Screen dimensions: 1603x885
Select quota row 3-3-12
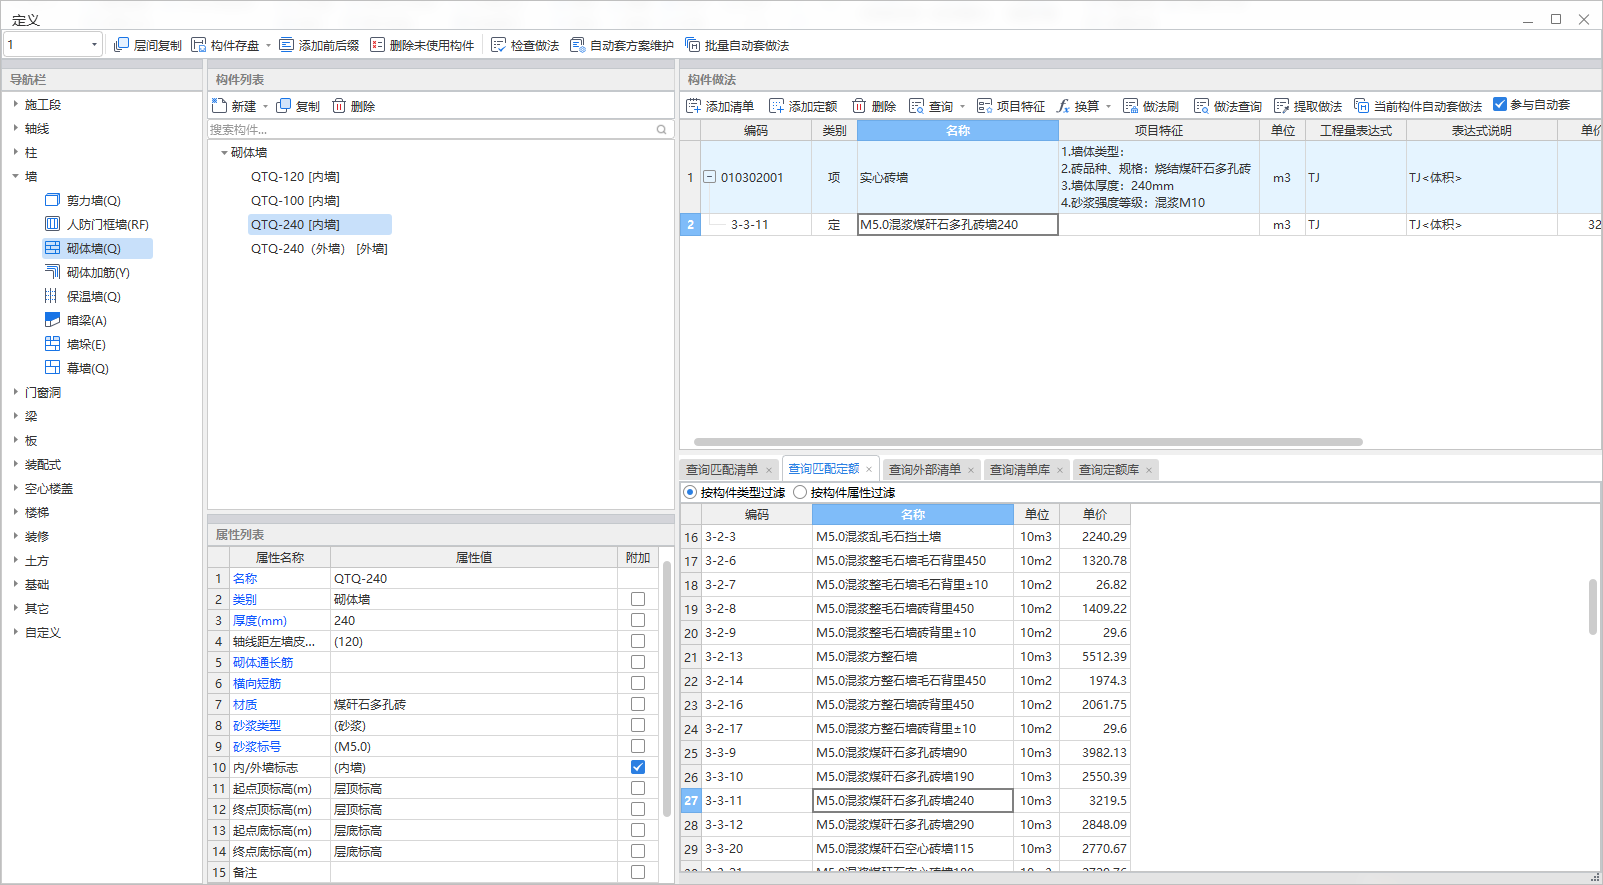tap(905, 825)
